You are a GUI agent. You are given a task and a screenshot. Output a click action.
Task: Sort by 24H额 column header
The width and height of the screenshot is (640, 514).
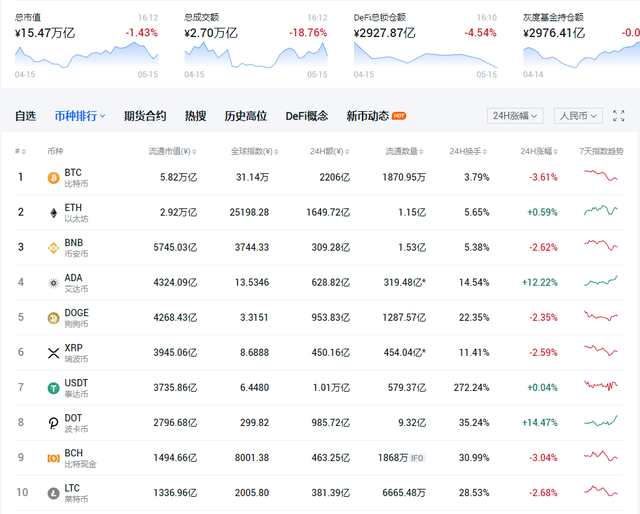coord(329,151)
